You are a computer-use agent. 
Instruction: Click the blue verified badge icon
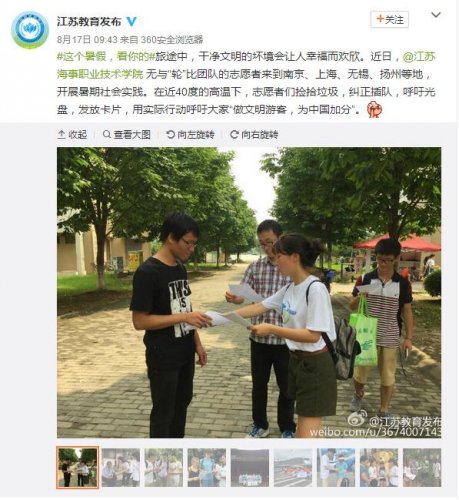tap(132, 22)
